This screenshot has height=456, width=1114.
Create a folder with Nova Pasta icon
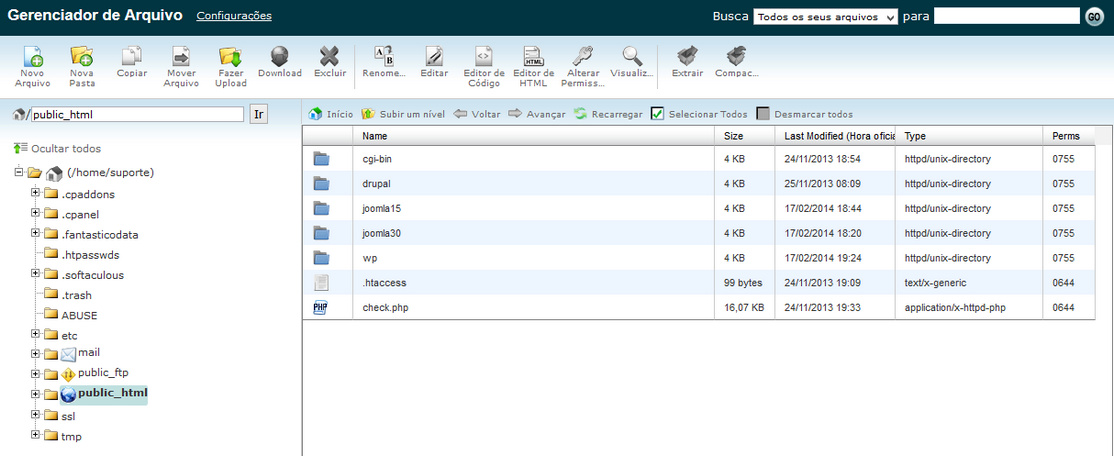(82, 57)
